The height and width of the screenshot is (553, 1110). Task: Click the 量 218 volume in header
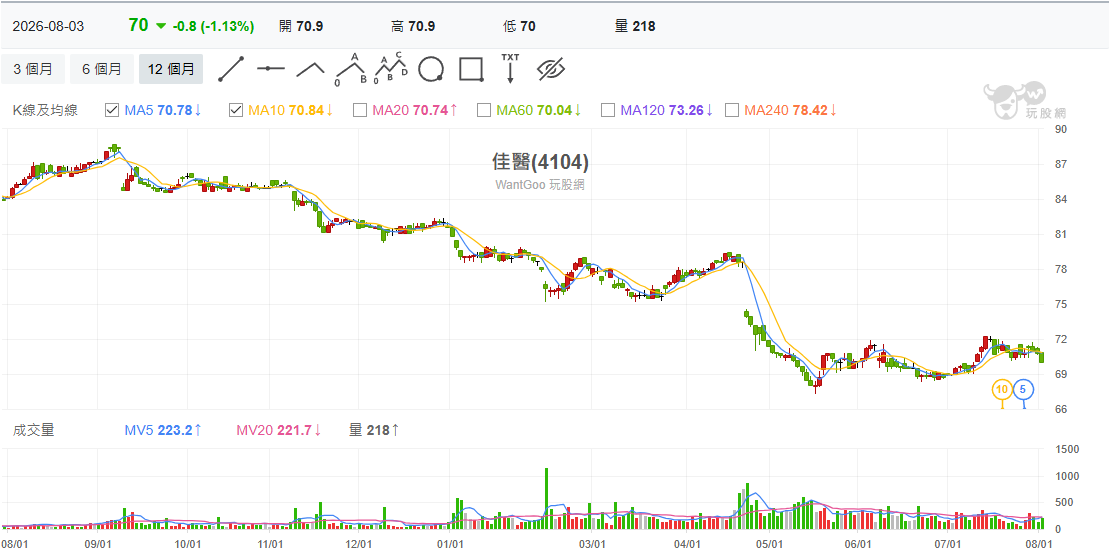635,26
